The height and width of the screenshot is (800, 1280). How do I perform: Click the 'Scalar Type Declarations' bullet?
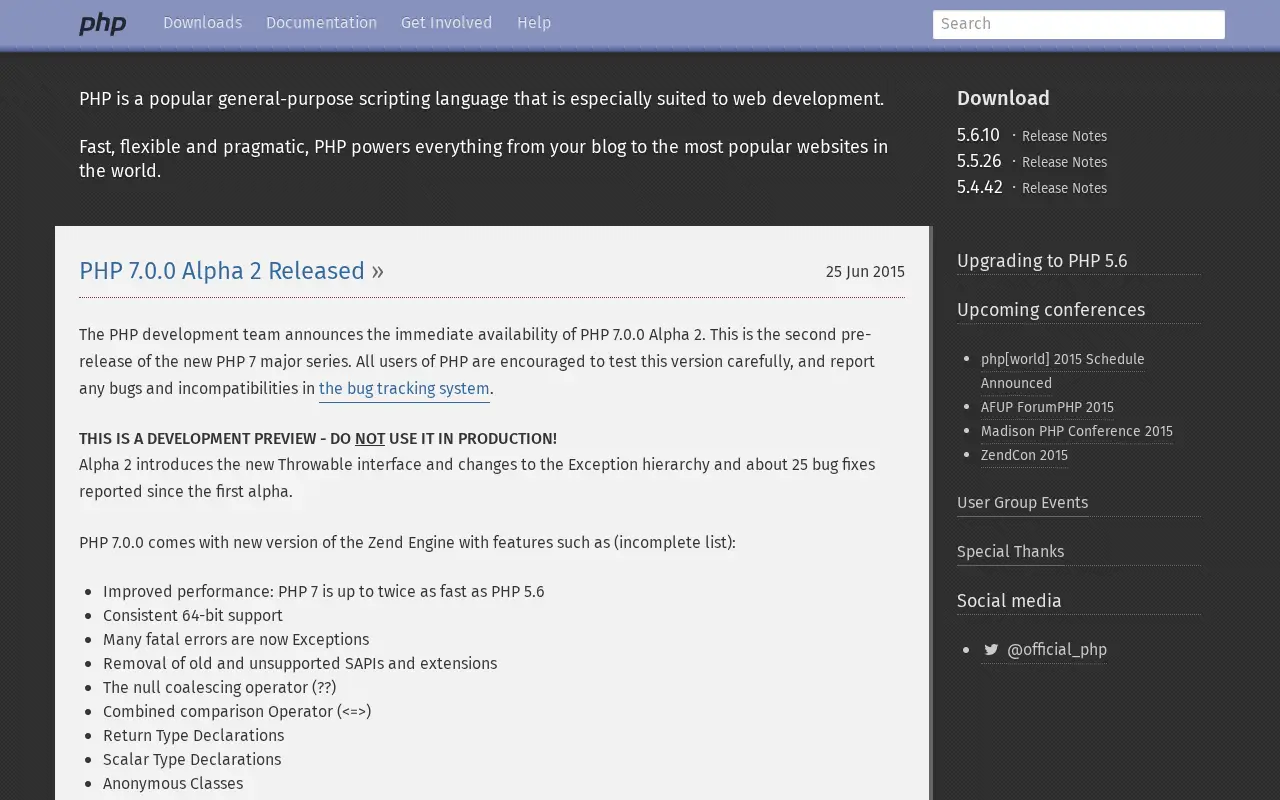(x=192, y=760)
